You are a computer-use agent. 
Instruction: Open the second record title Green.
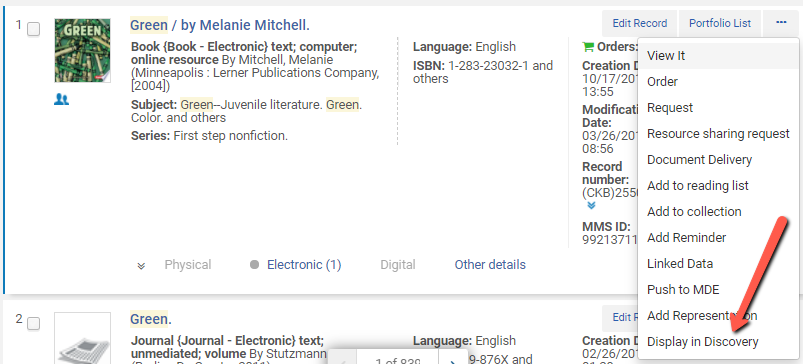click(x=151, y=319)
